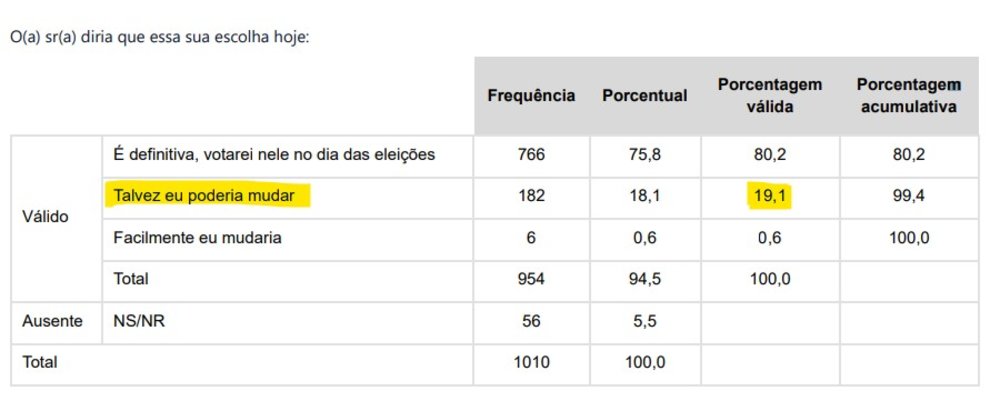
Task: Select the cumulative percentage 99,4 cell
Action: [909, 196]
